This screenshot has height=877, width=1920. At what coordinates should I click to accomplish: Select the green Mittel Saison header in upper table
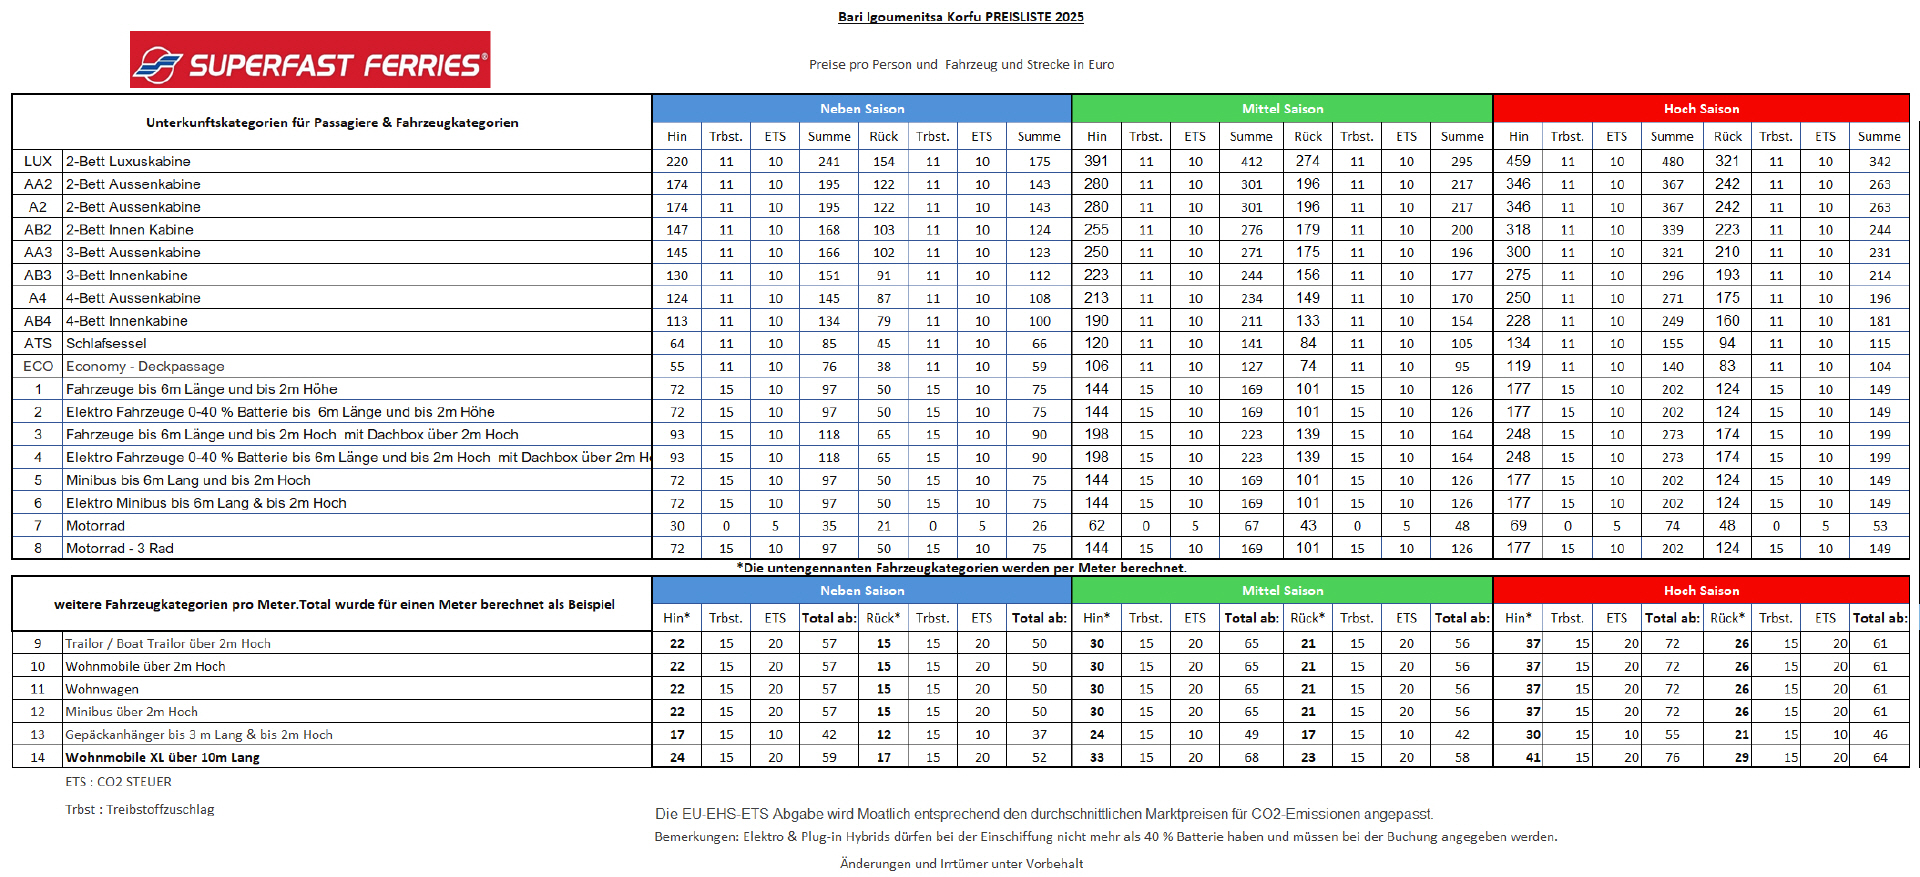click(x=1282, y=109)
